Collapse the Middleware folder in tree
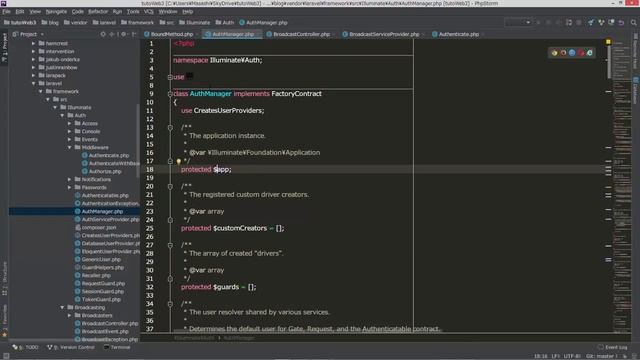This screenshot has width=640, height=360. pyautogui.click(x=69, y=147)
